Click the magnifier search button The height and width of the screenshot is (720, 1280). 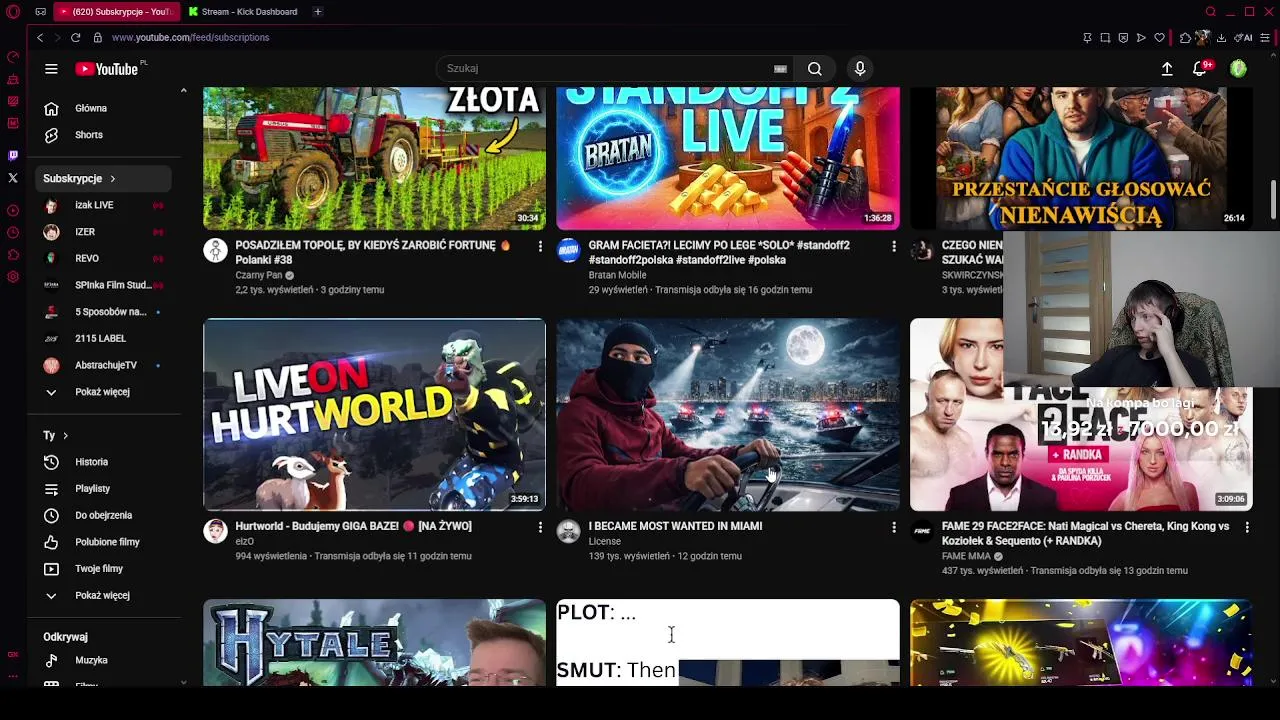[815, 69]
